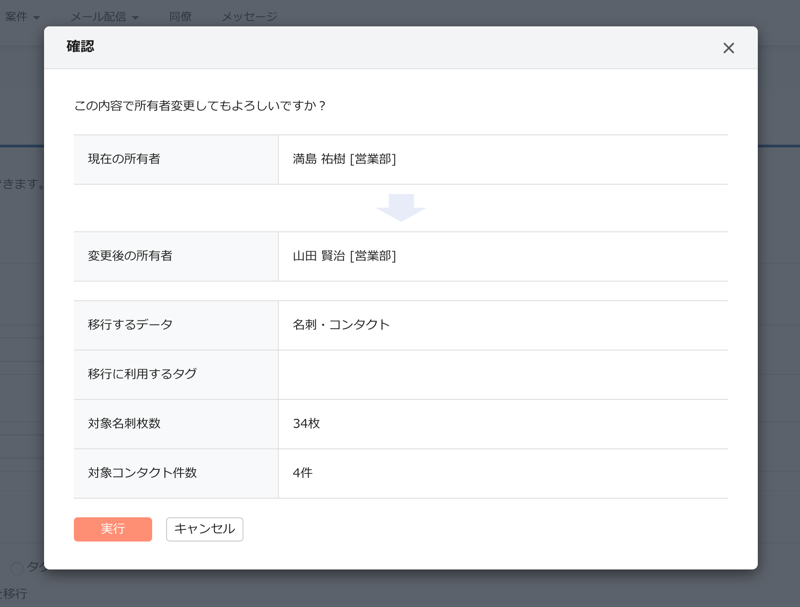Close the 確認 dialog with the X icon
The height and width of the screenshot is (607, 800).
[728, 48]
